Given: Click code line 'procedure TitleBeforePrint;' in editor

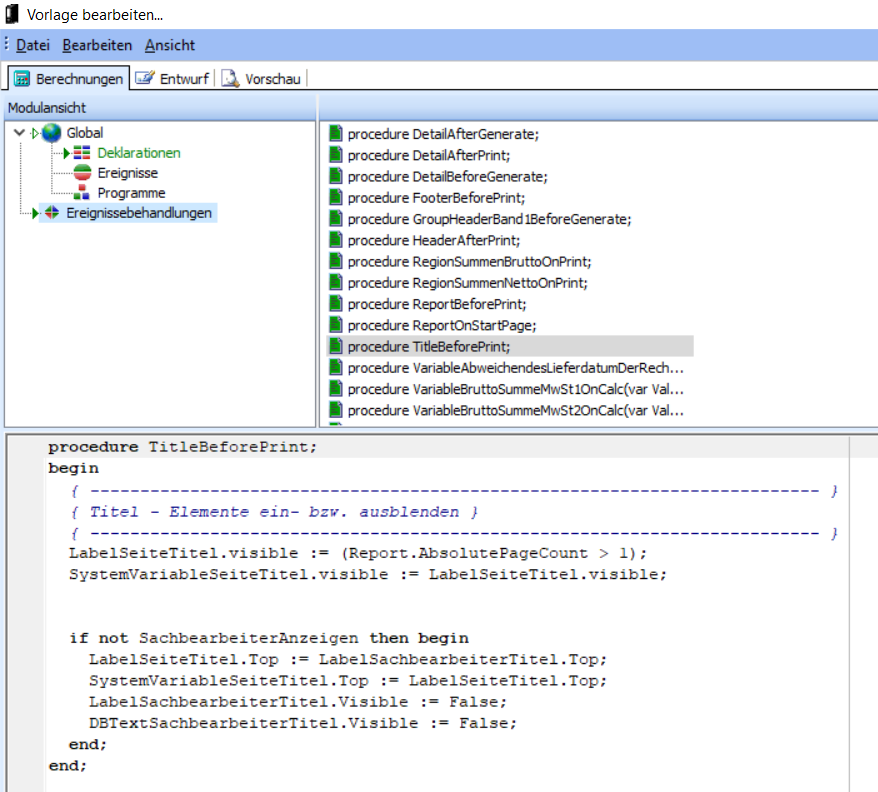Looking at the screenshot, I should pos(183,447).
